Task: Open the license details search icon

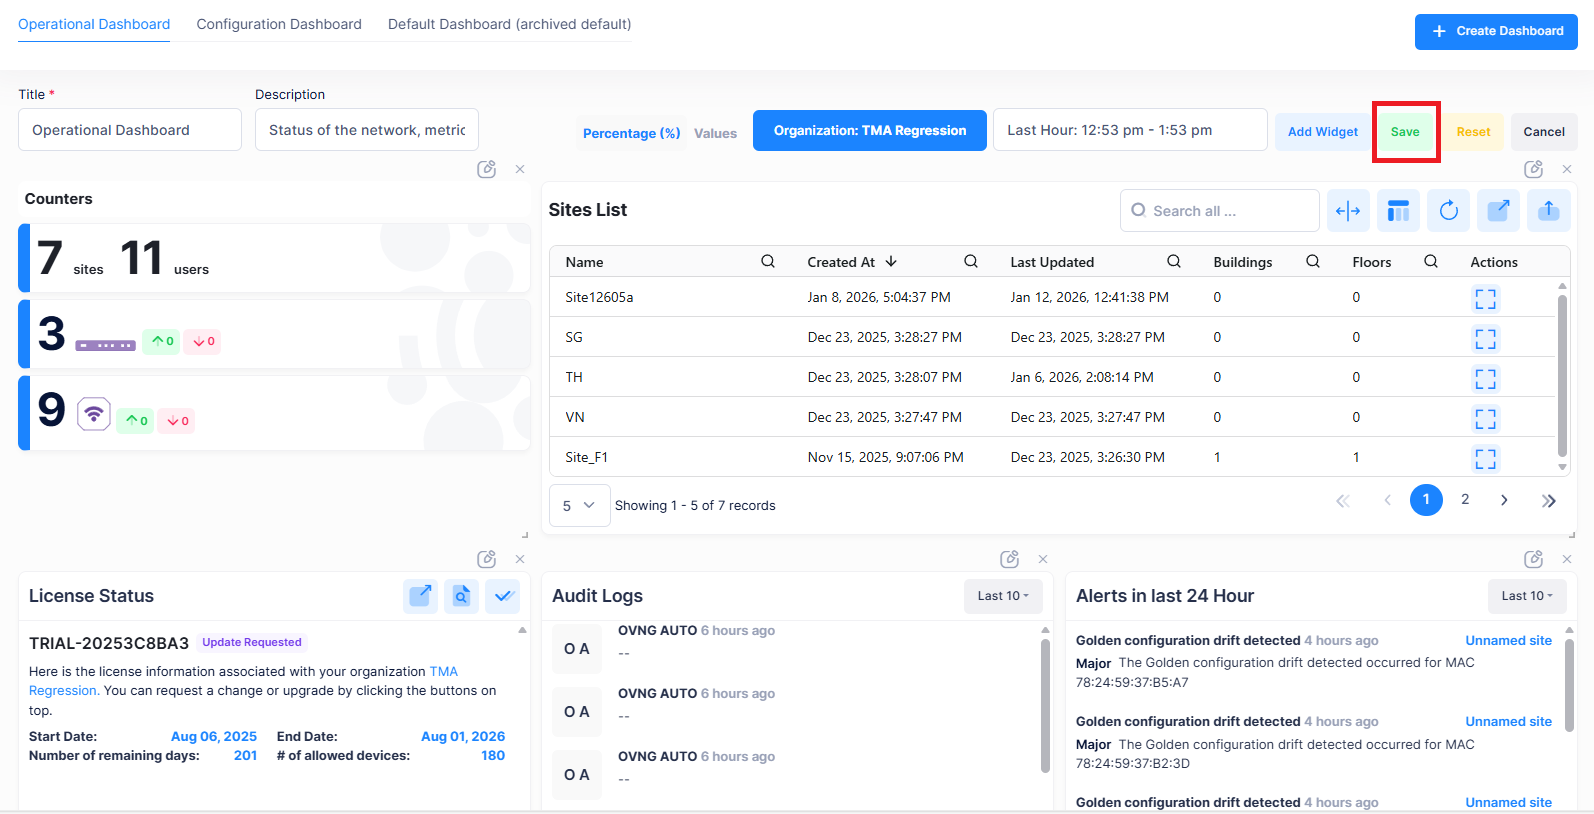Action: 461,596
